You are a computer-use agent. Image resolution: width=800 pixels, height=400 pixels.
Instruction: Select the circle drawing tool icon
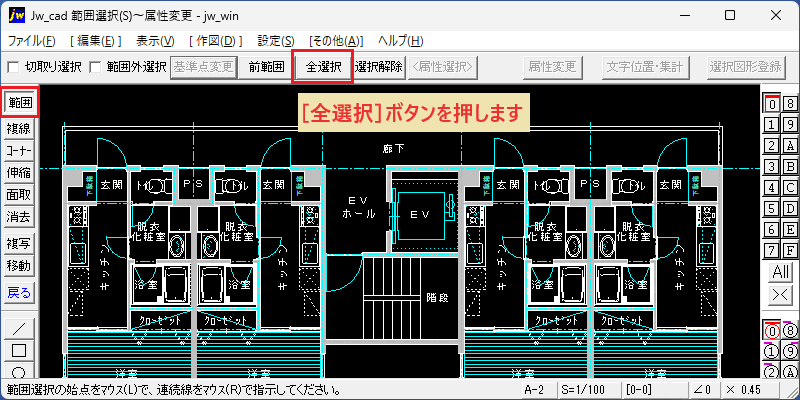tap(19, 371)
